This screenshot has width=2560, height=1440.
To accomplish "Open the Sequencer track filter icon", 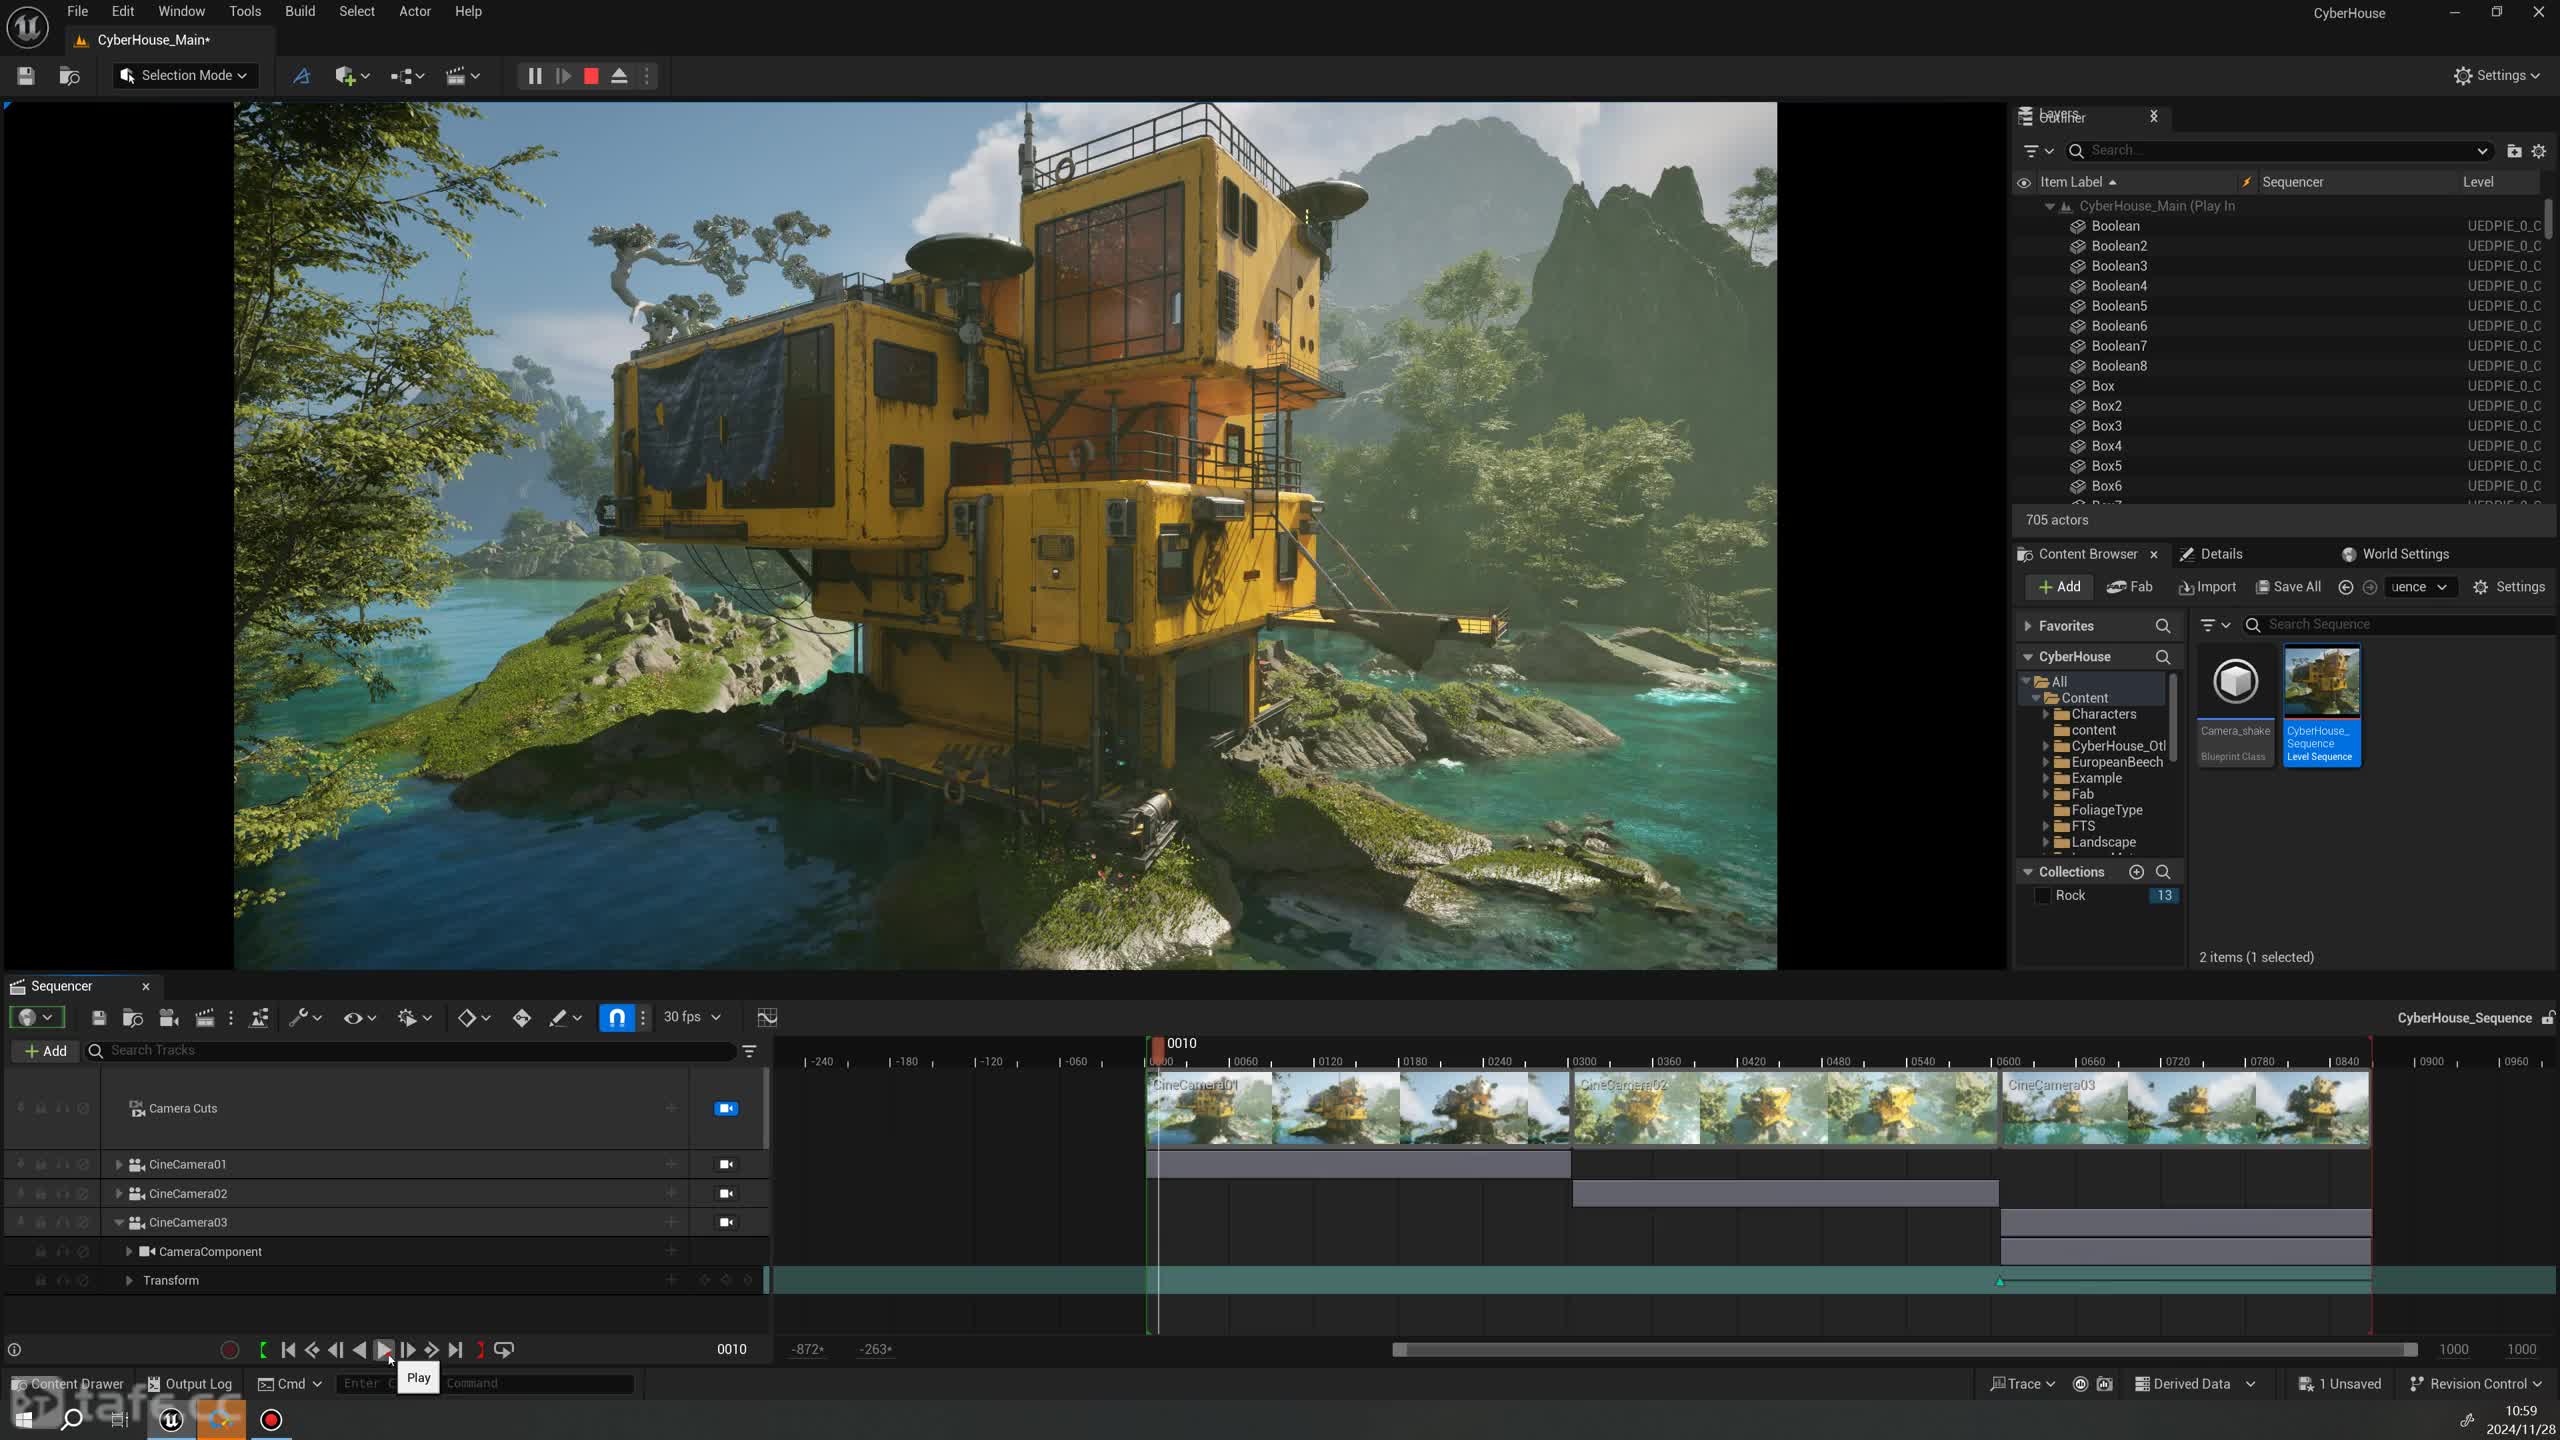I will 749,1051.
